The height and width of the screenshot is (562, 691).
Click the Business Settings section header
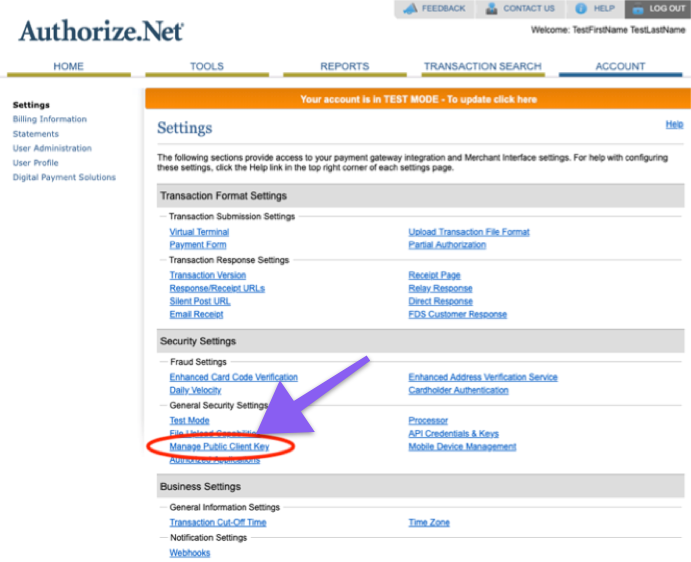click(420, 487)
